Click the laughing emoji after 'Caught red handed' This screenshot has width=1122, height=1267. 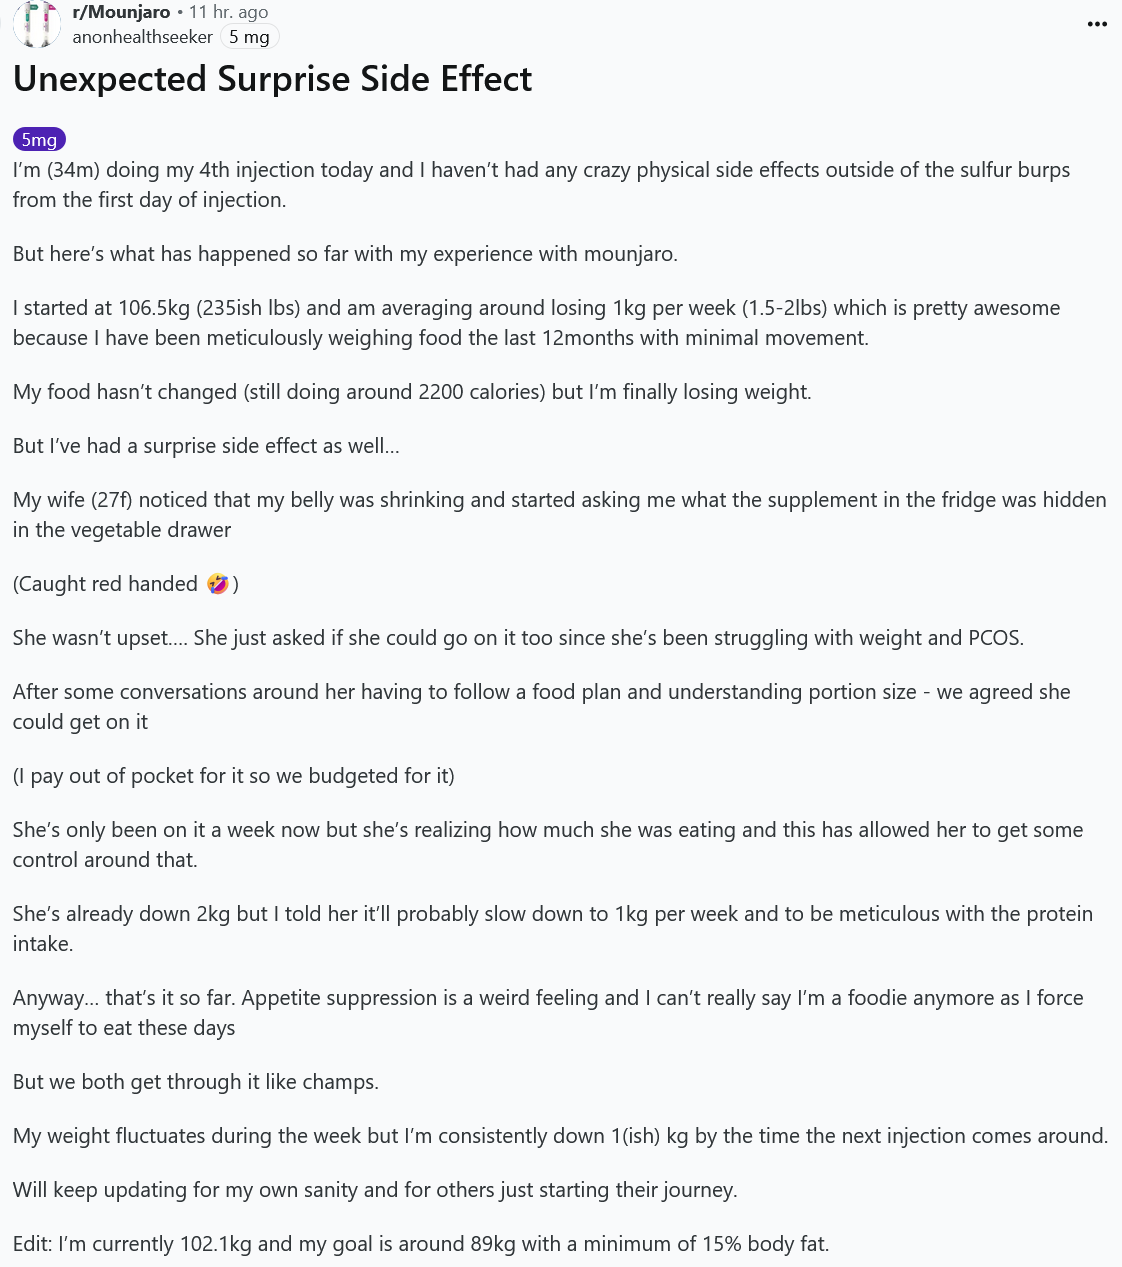pyautogui.click(x=218, y=583)
